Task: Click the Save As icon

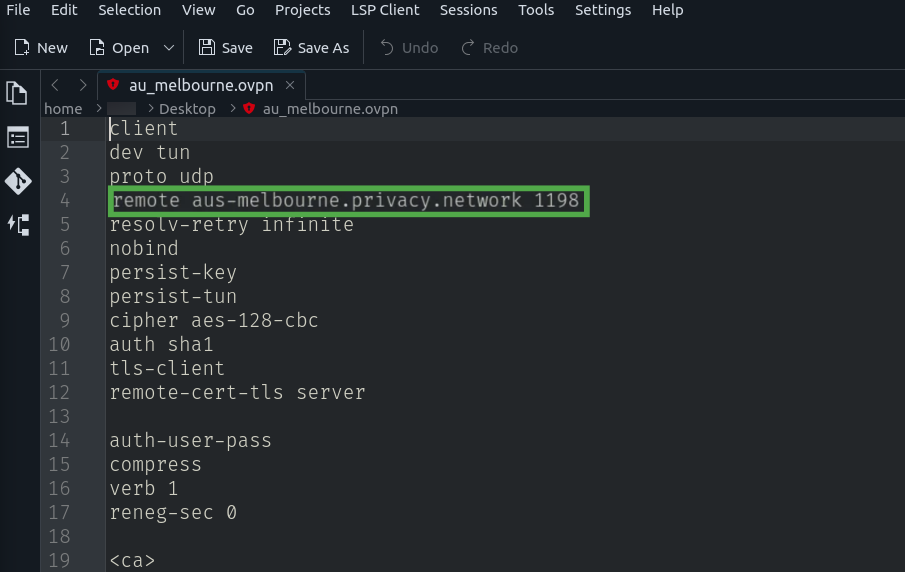Action: point(282,47)
